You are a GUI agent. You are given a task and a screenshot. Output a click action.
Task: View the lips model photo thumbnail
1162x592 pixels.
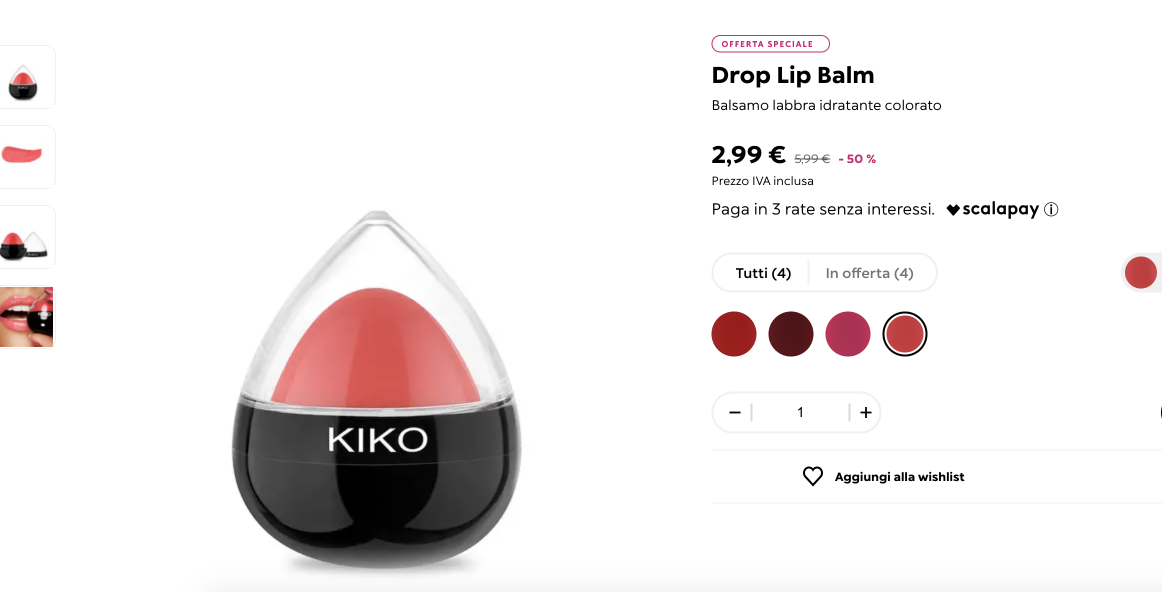coord(26,317)
